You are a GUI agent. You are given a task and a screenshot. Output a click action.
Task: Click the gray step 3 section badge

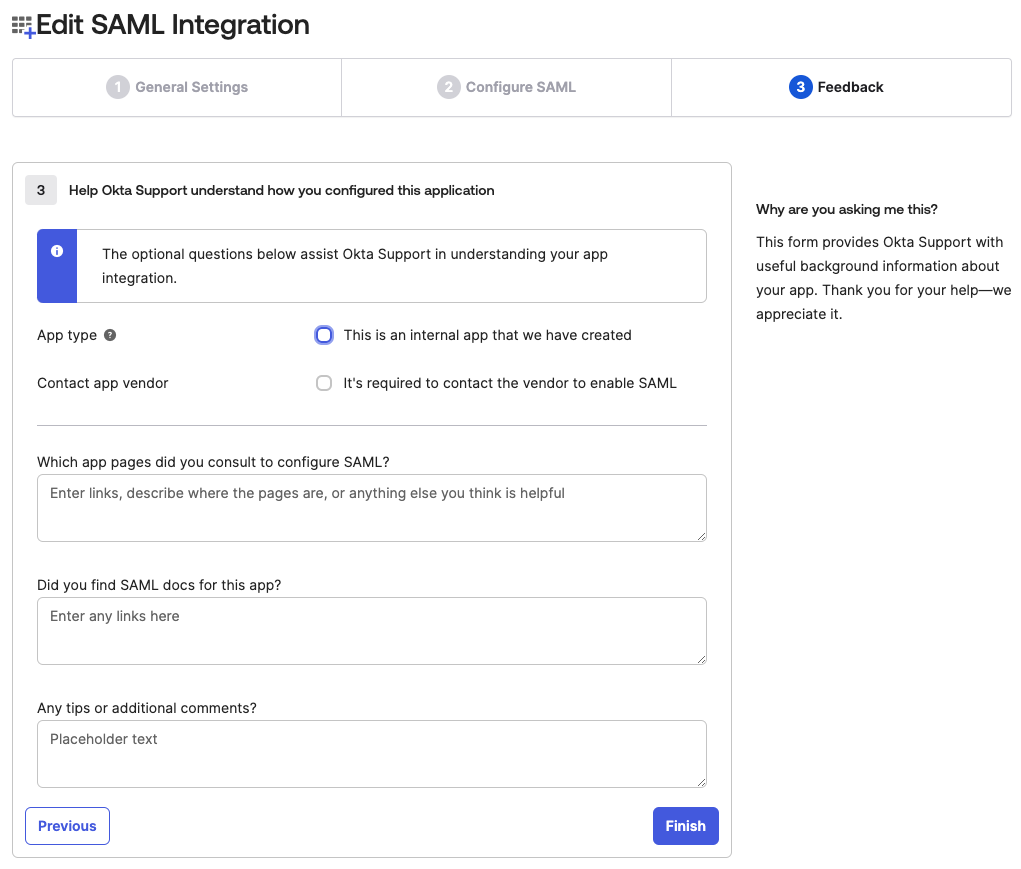40,190
